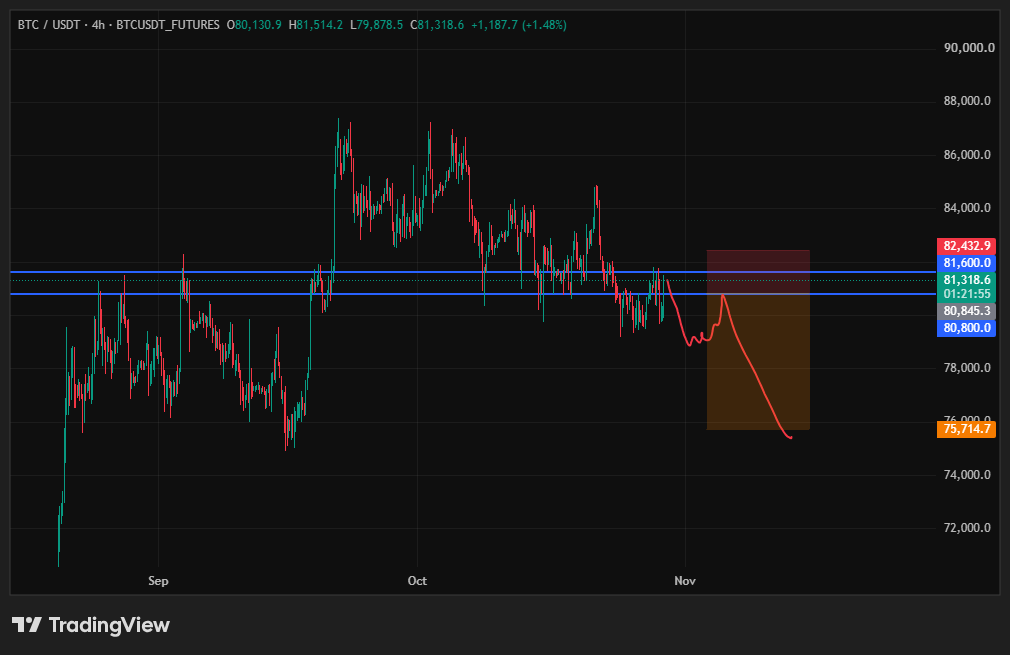The width and height of the screenshot is (1010, 655).
Task: Click the Oct label on the time axis
Action: (x=417, y=581)
